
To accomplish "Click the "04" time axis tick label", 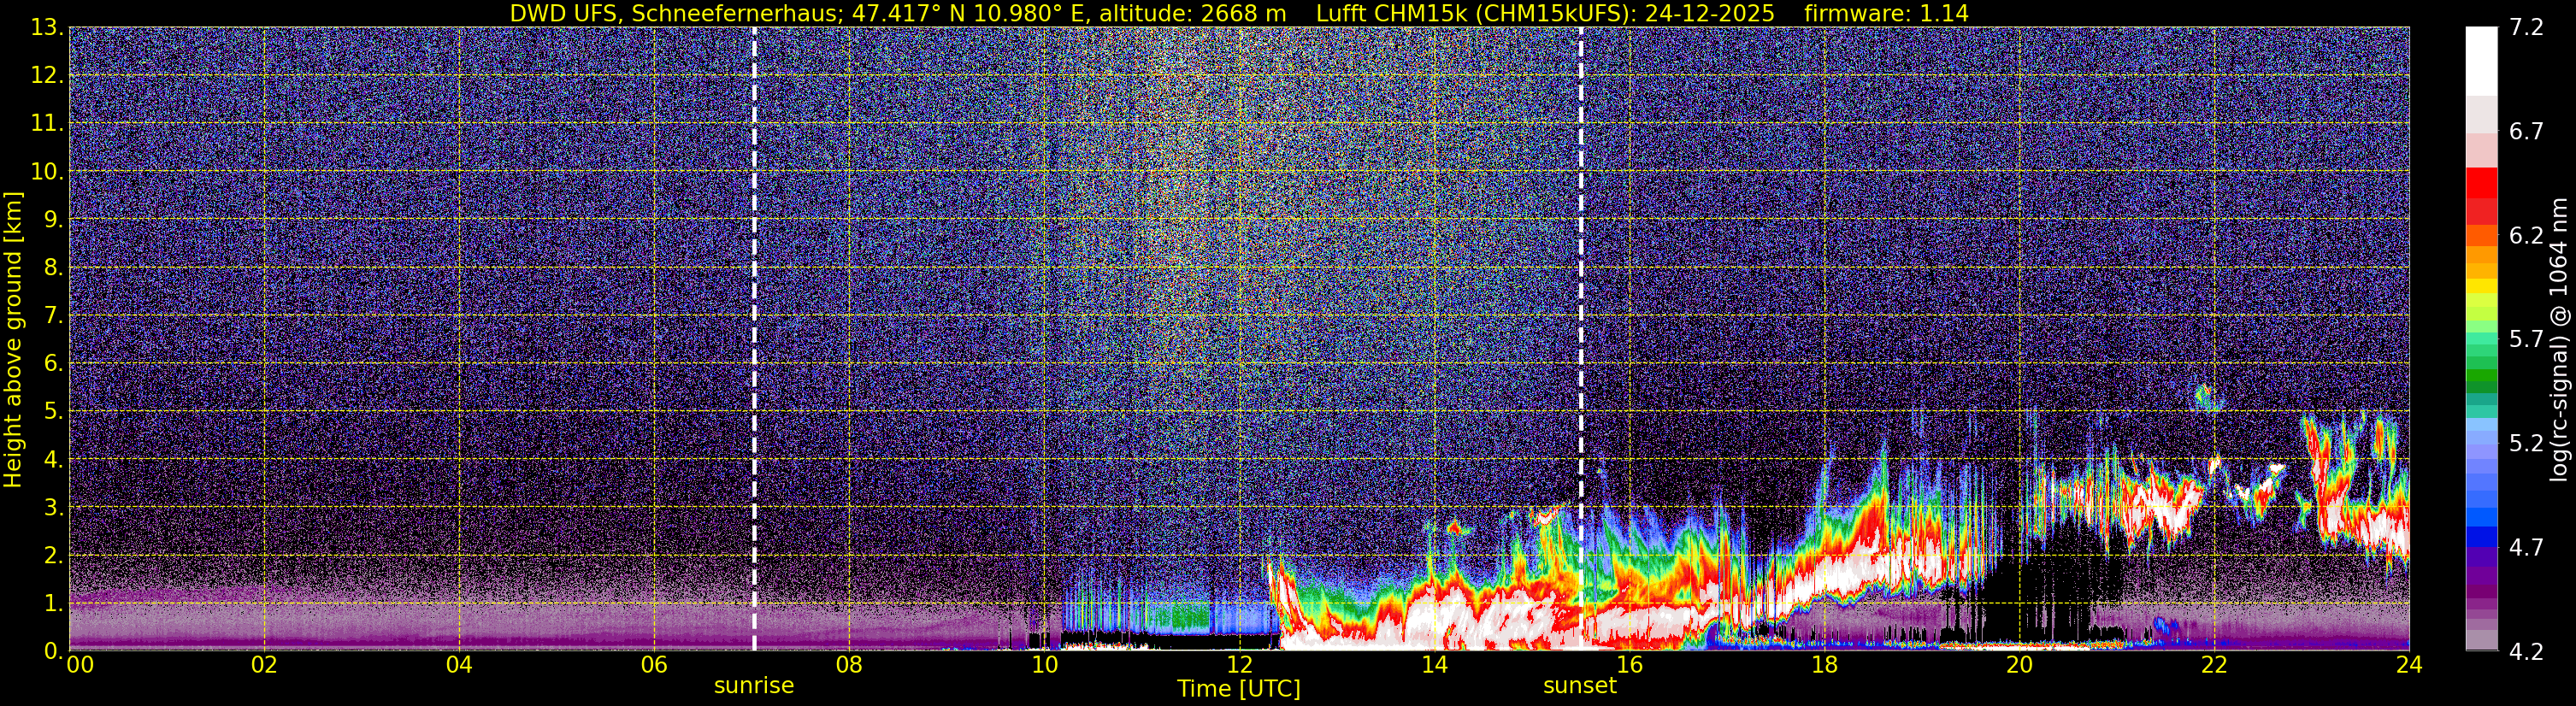I will 459,666.
